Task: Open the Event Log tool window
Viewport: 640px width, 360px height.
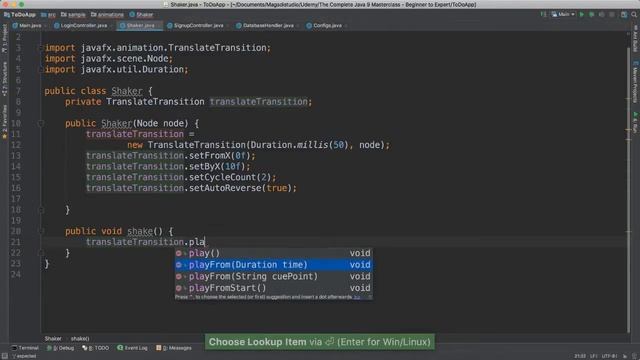Action: [132, 348]
